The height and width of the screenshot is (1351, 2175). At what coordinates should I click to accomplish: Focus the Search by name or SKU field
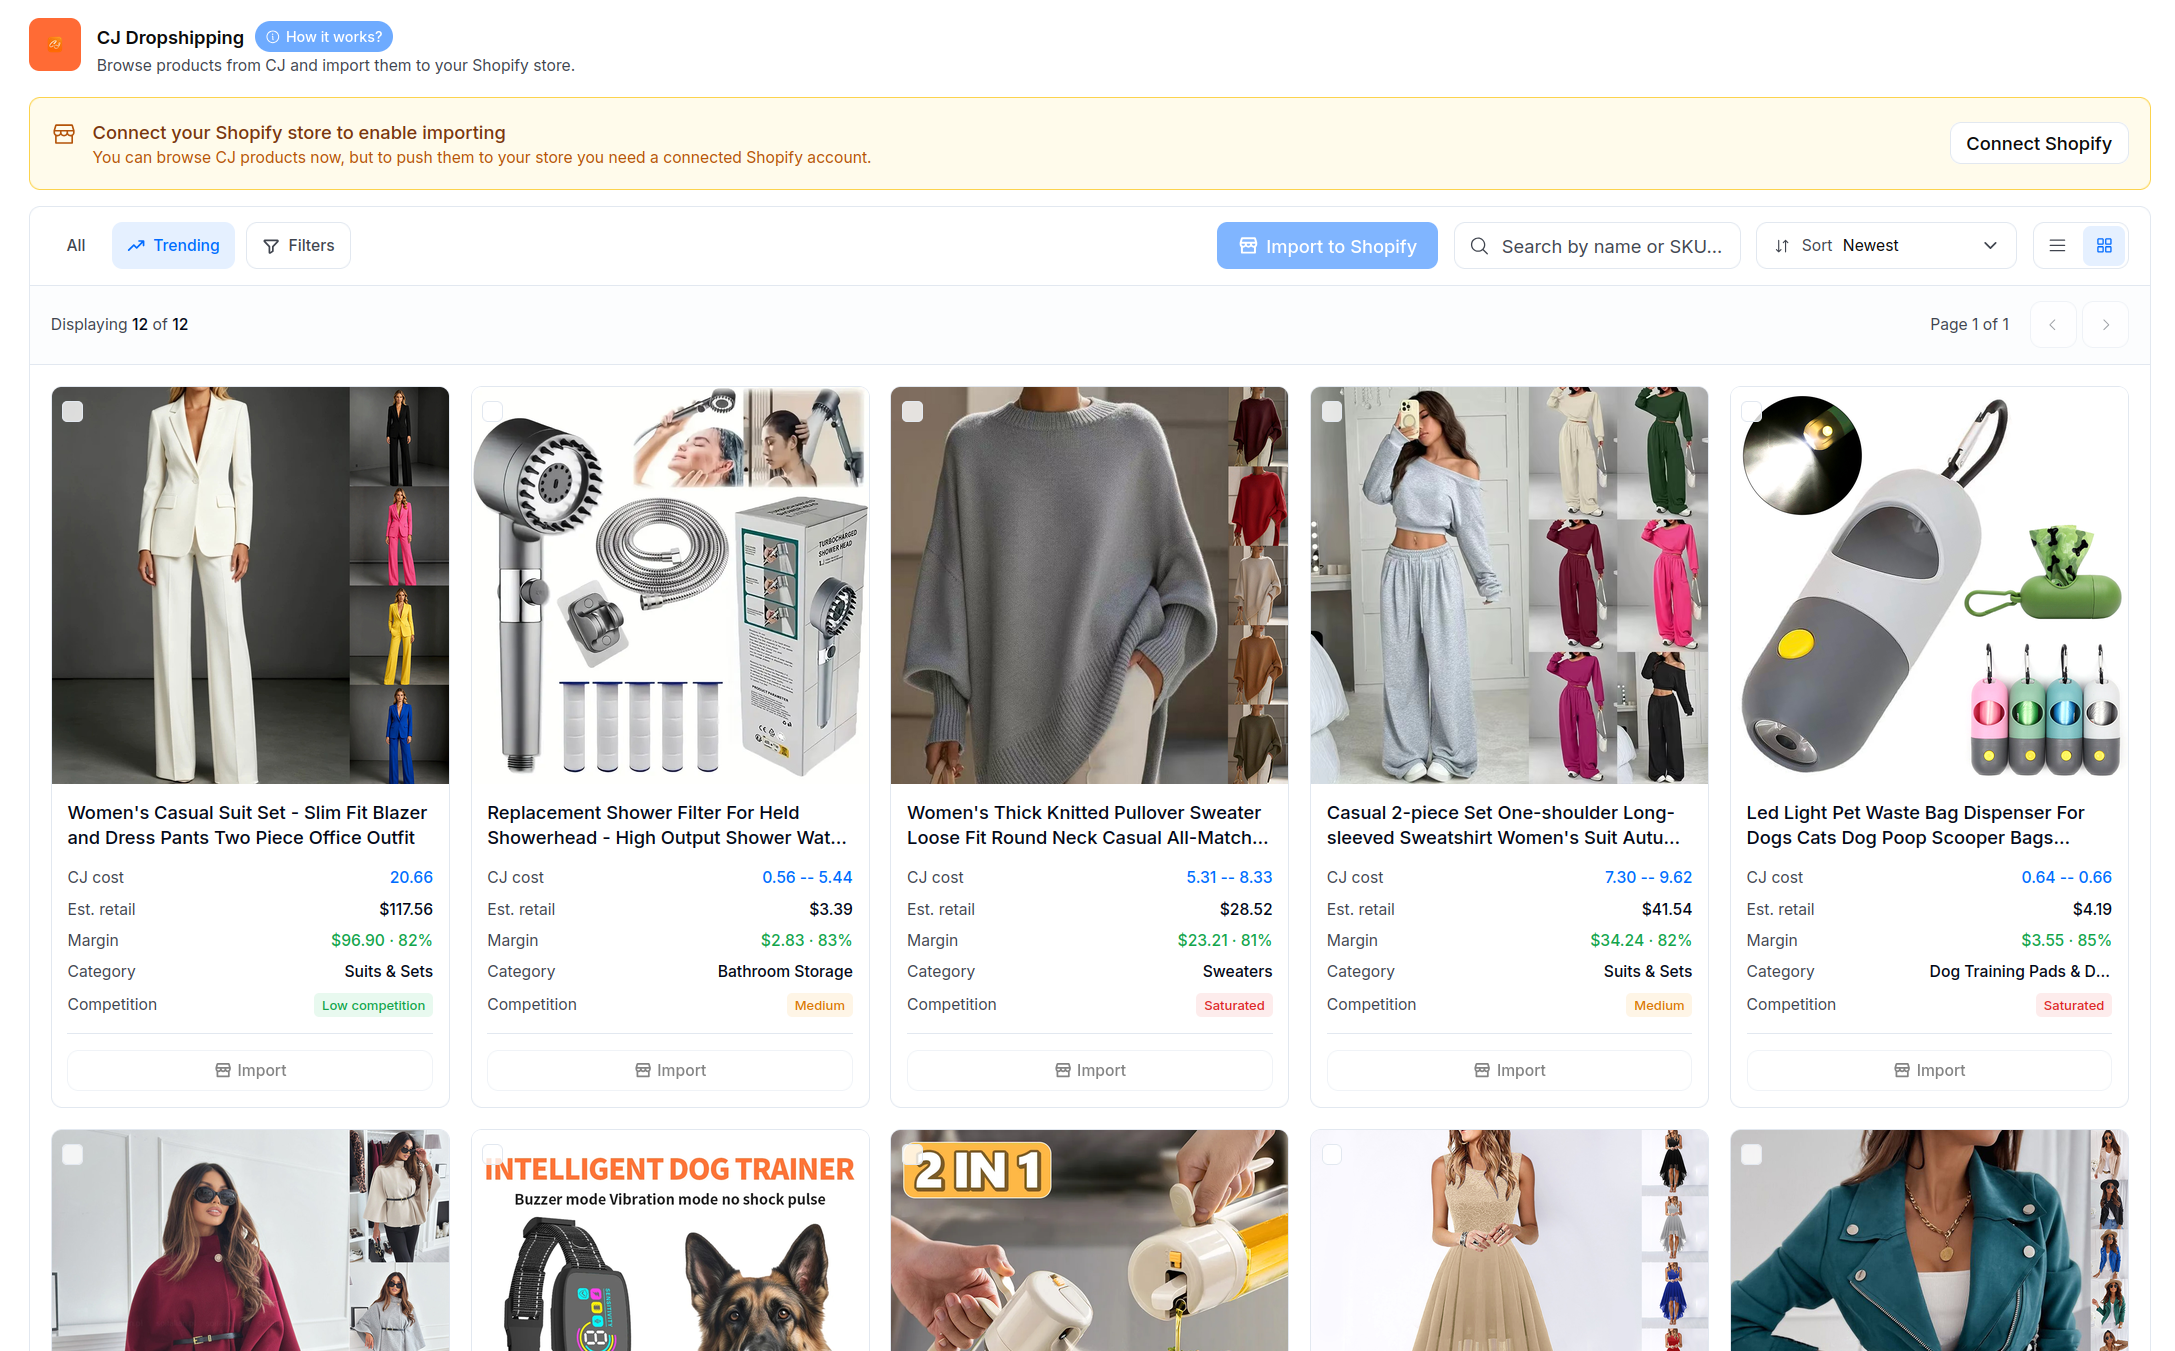point(1597,246)
